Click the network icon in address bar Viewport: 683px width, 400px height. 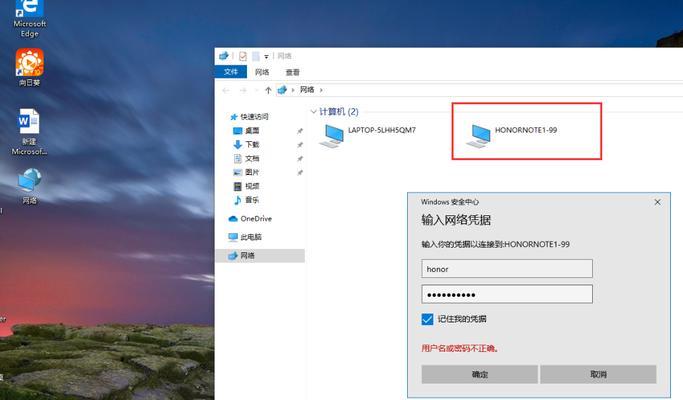click(x=282, y=90)
